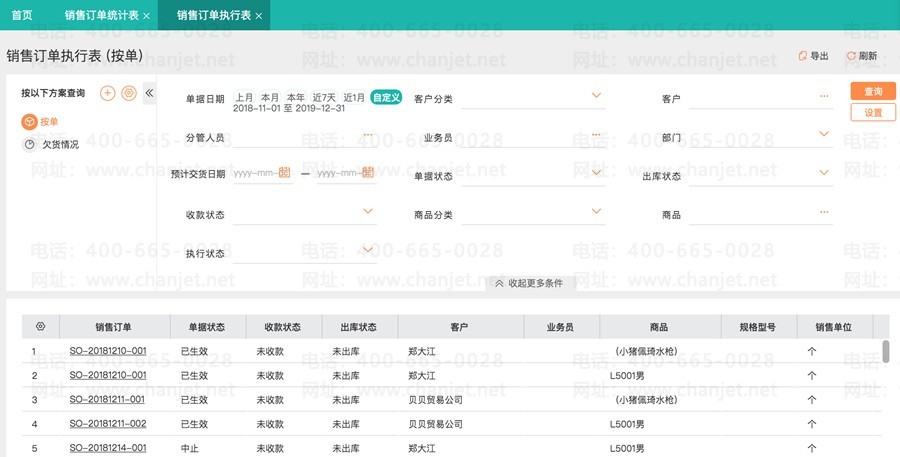Viewport: 900px width, 457px height.
Task: Open 业务员 lookup ellipsis icon
Action: click(596, 135)
